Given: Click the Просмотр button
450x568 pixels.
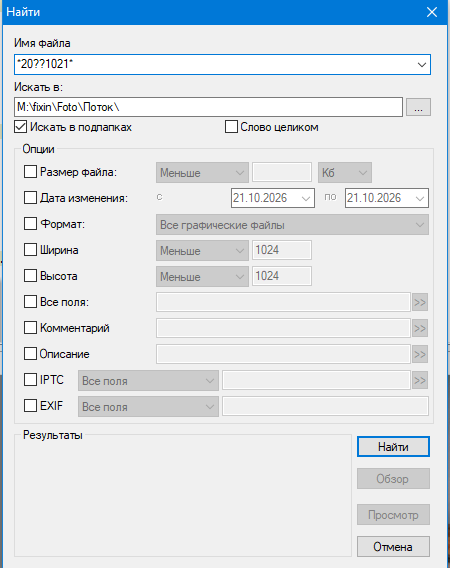Looking at the screenshot, I should pyautogui.click(x=393, y=514).
